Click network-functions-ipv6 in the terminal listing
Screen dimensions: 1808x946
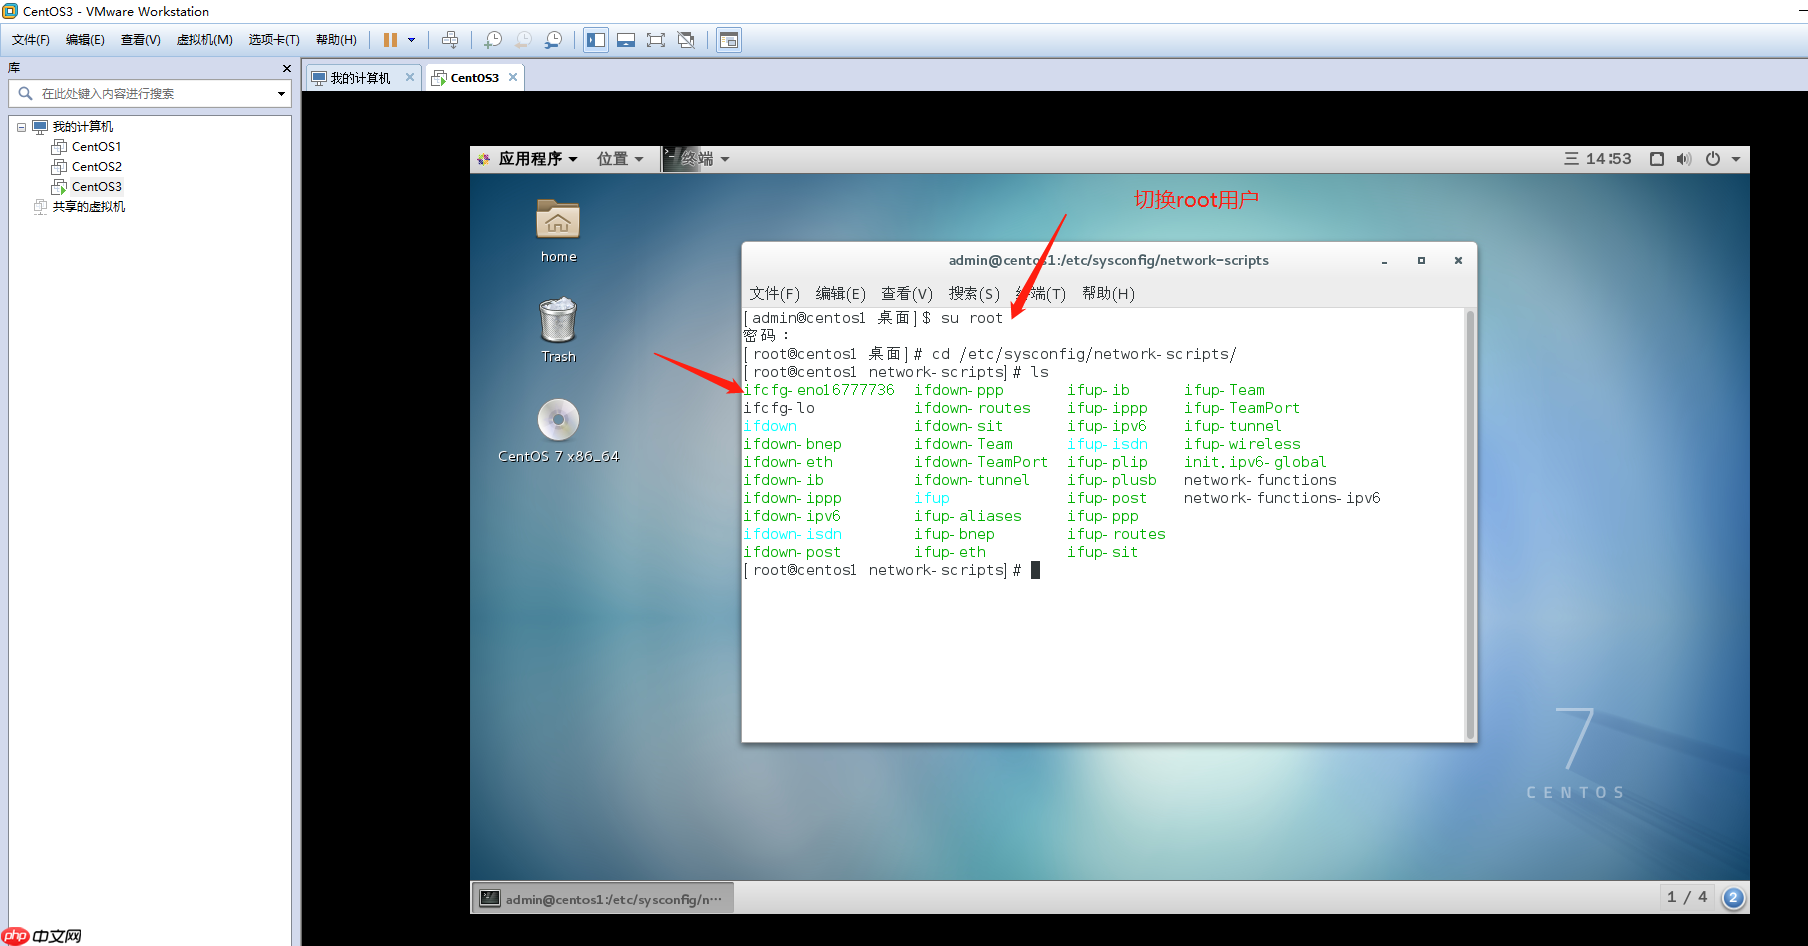pos(1282,498)
